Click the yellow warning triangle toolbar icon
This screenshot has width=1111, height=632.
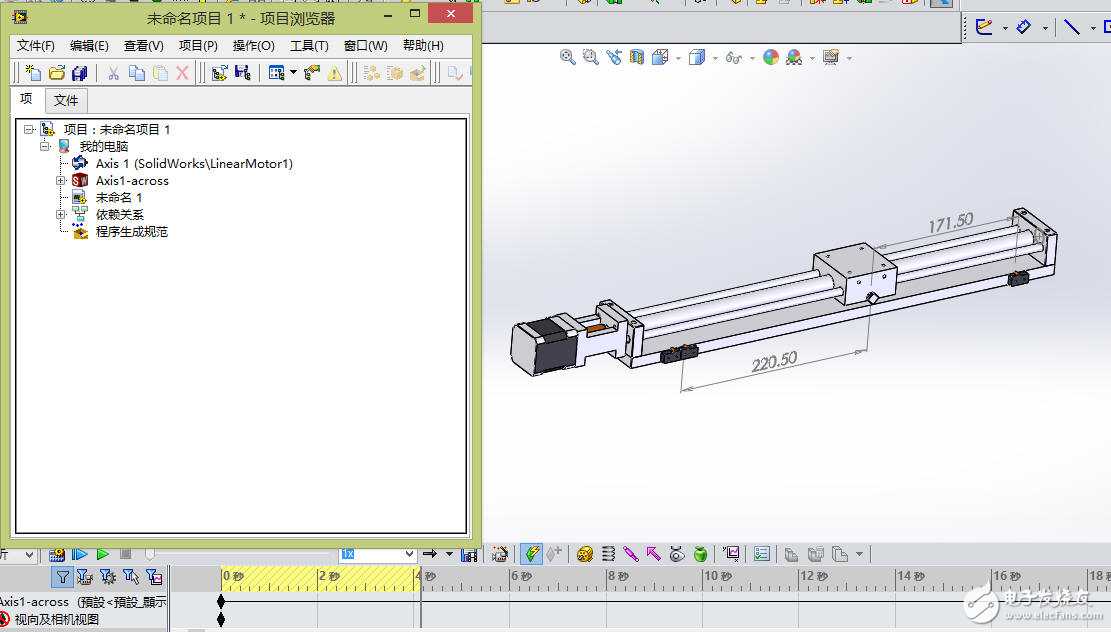point(334,73)
